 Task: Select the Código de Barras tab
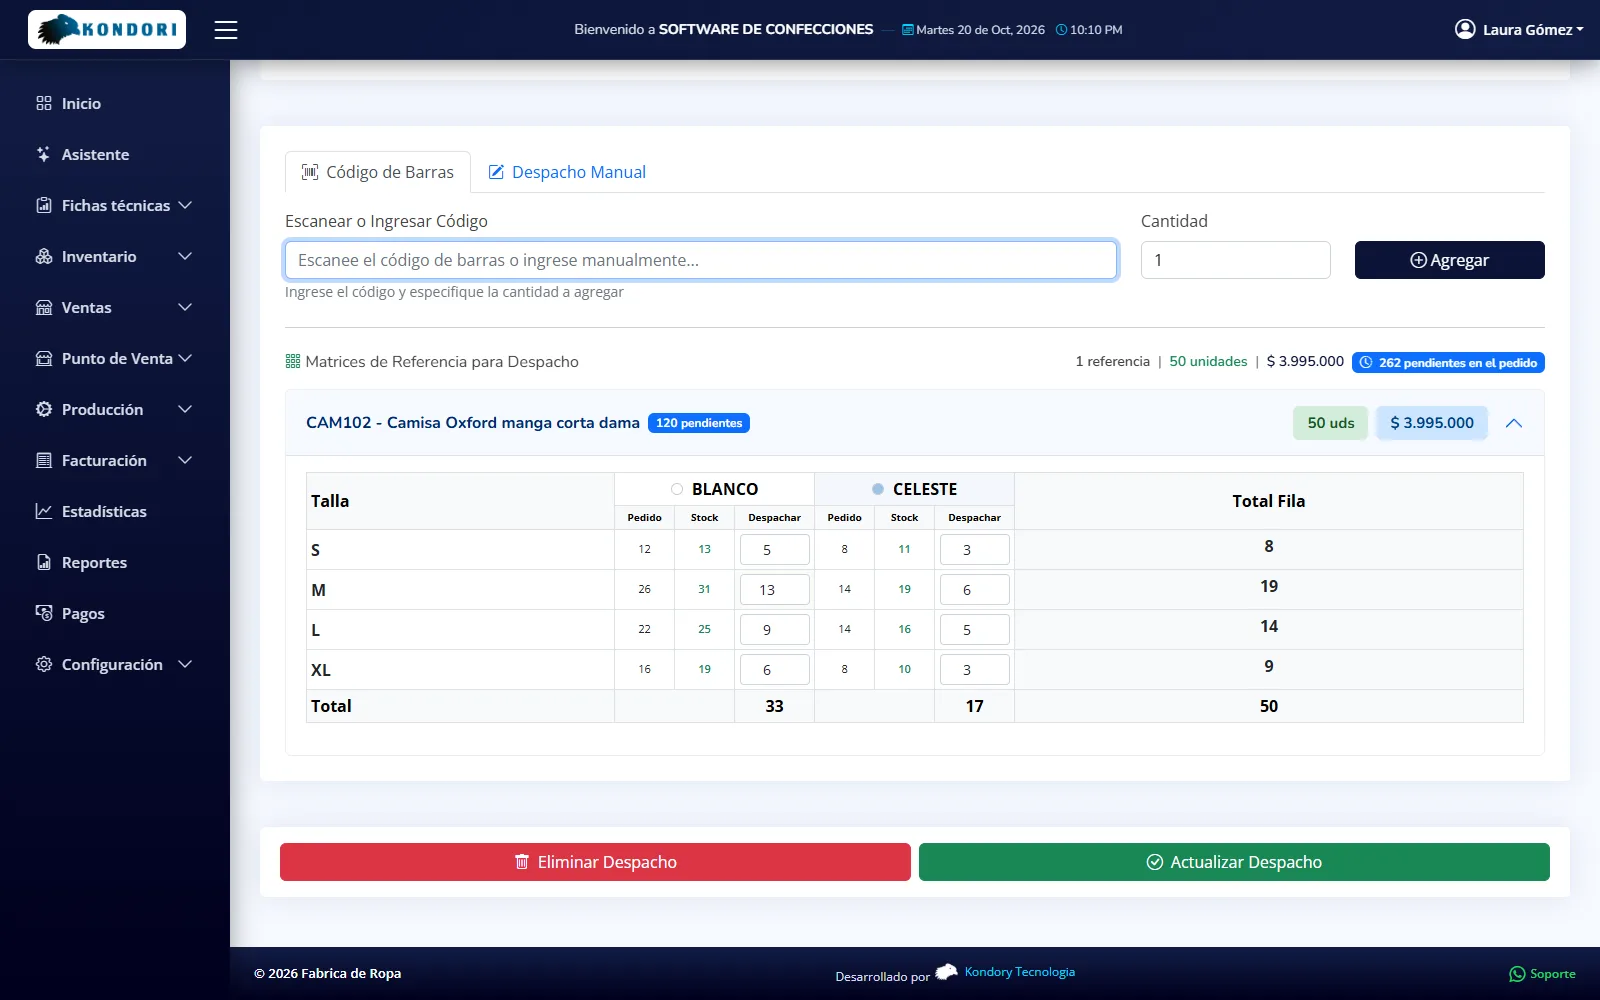pyautogui.click(x=378, y=172)
